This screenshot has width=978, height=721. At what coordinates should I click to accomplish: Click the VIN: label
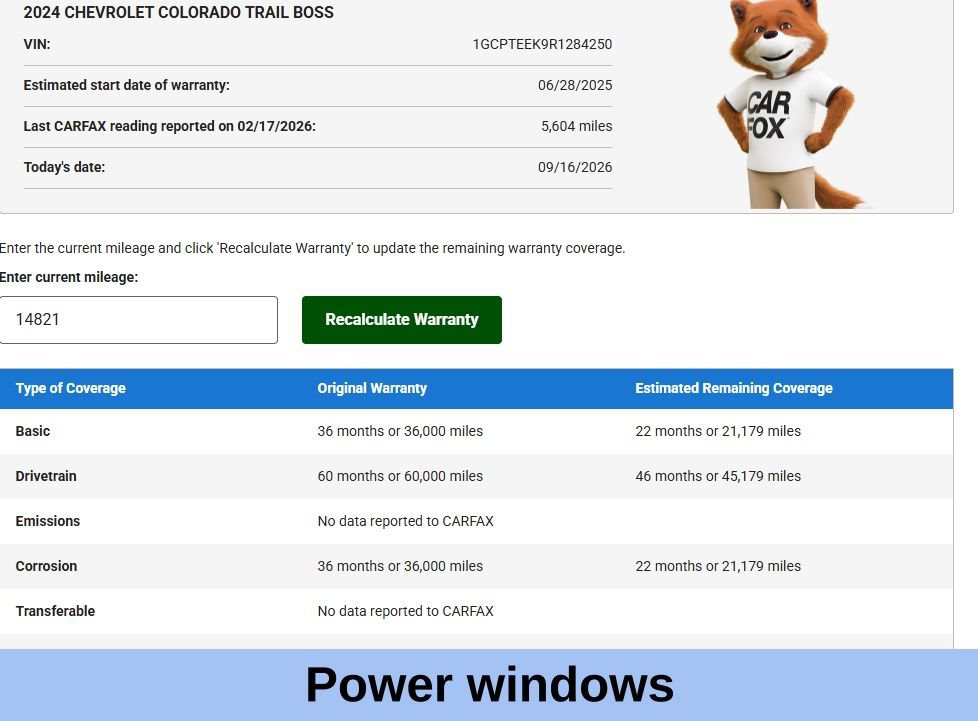coord(37,44)
